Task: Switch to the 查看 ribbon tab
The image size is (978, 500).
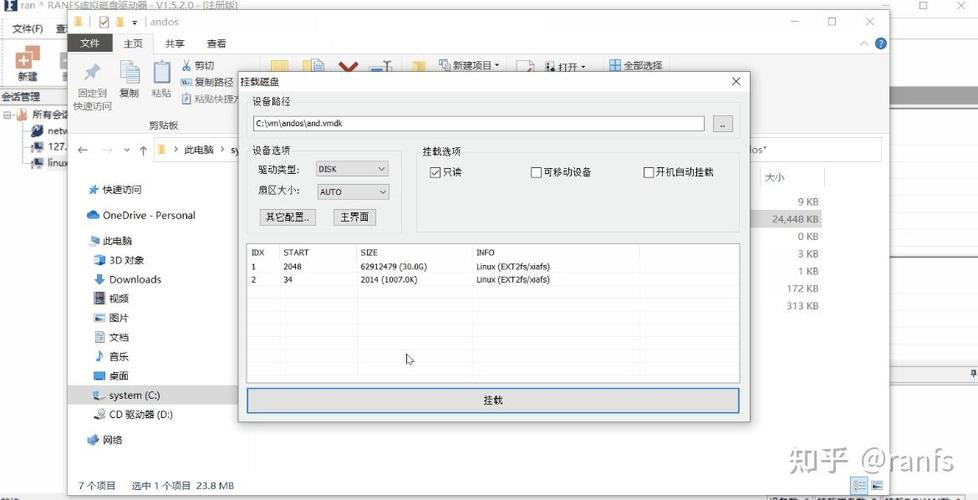Action: [x=216, y=44]
